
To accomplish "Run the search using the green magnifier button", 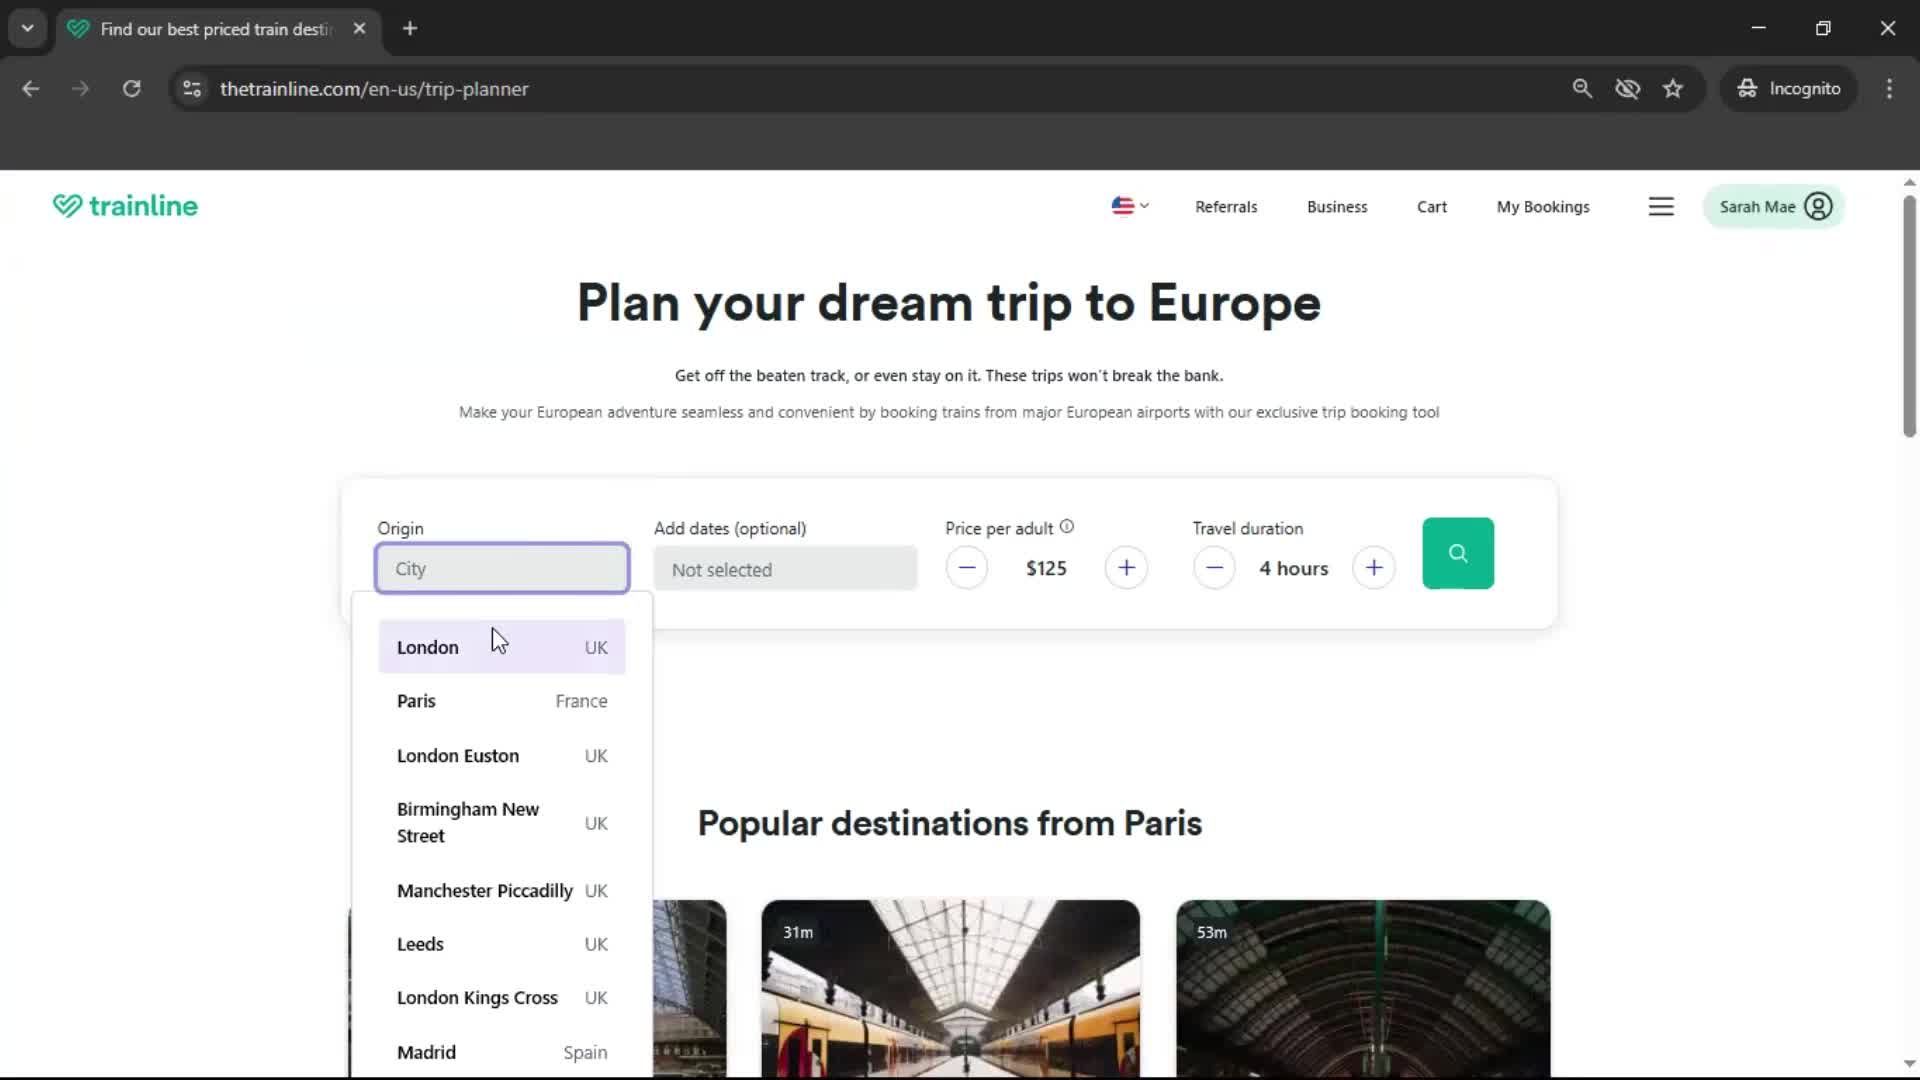I will [1457, 553].
